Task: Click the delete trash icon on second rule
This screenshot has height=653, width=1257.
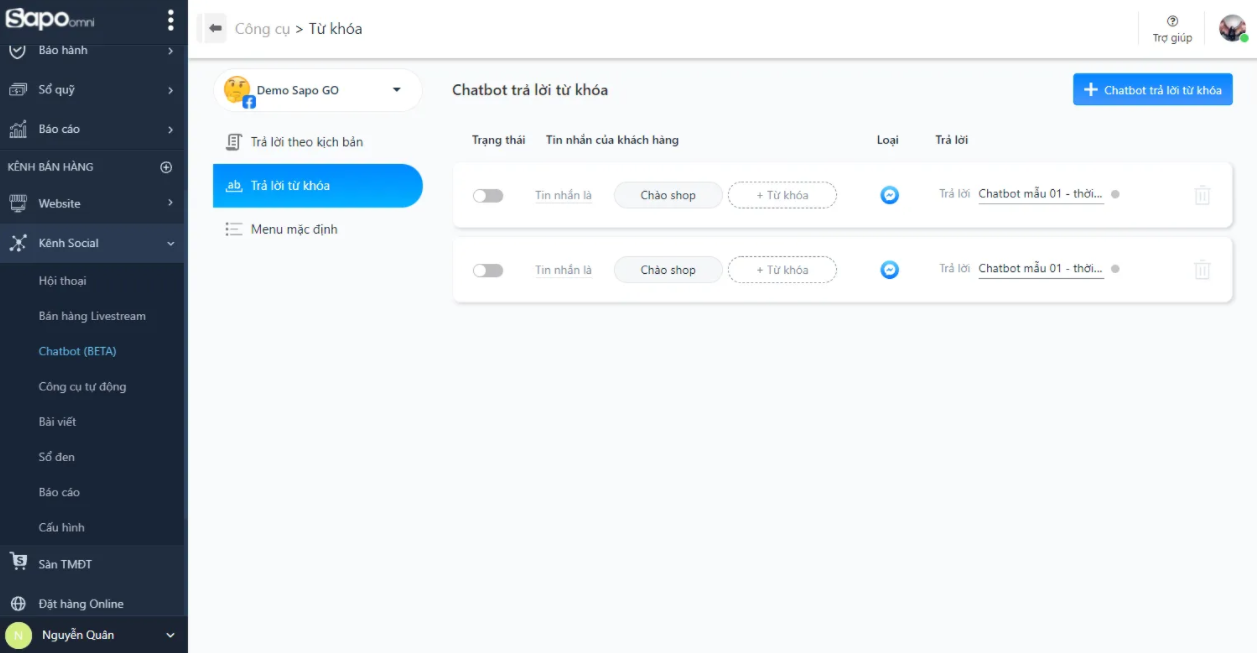Action: 1202,269
